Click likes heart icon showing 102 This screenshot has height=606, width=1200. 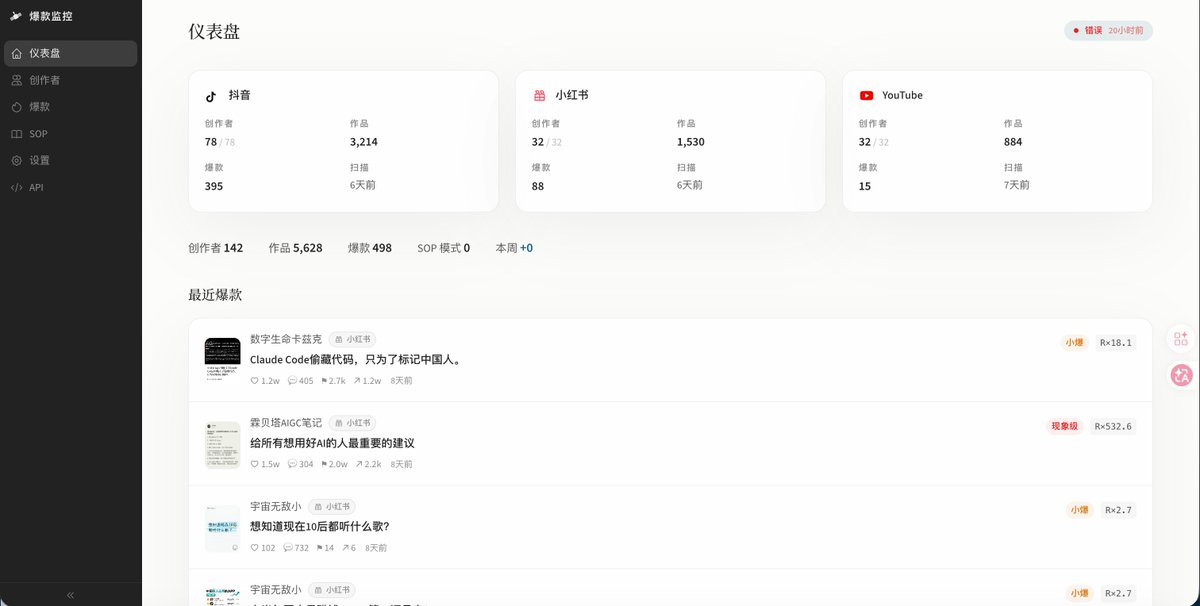pyautogui.click(x=254, y=548)
